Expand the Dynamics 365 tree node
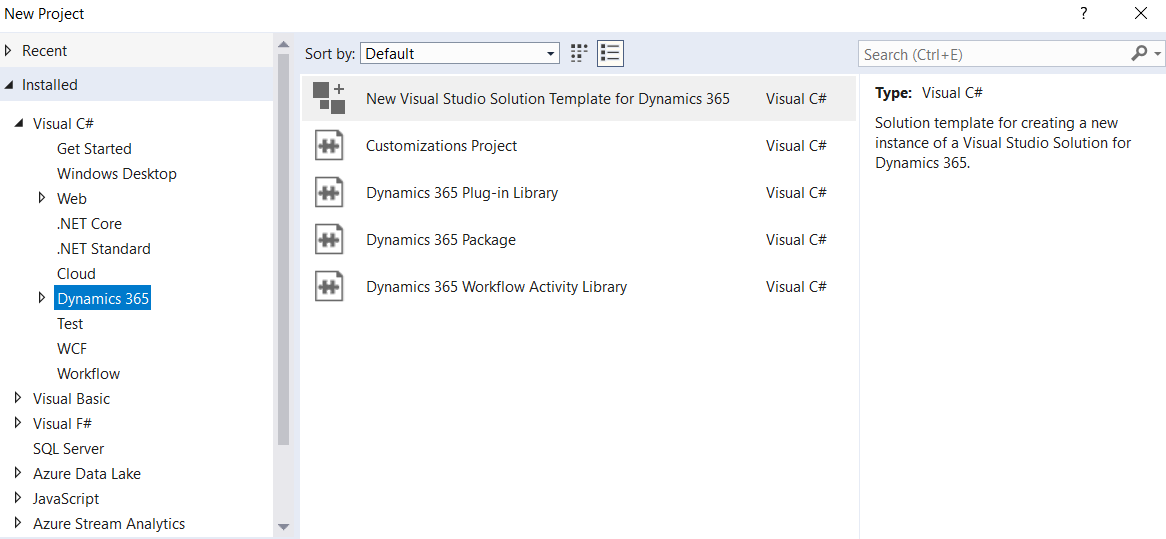1166x539 pixels. (x=41, y=298)
